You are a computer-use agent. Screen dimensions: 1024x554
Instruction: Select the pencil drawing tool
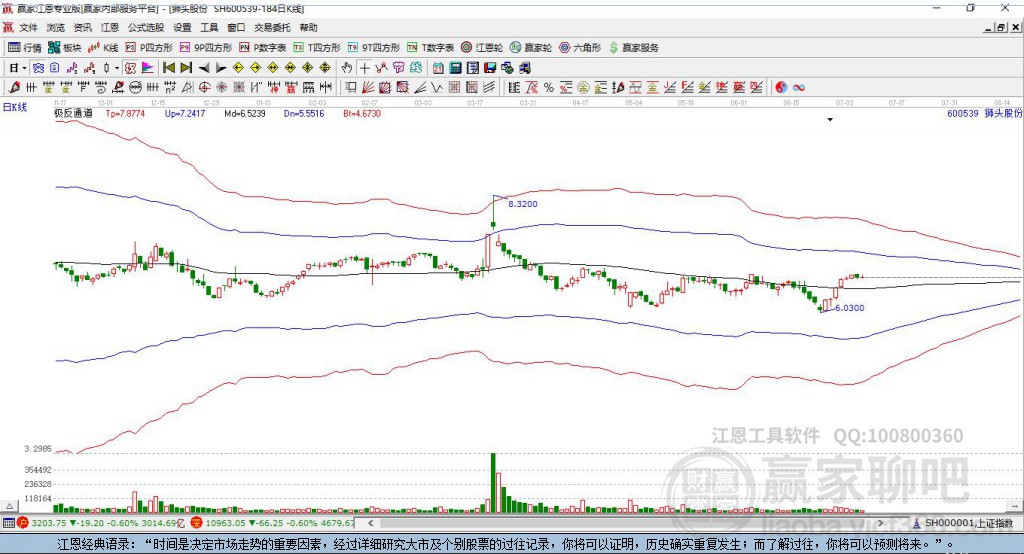click(14, 87)
